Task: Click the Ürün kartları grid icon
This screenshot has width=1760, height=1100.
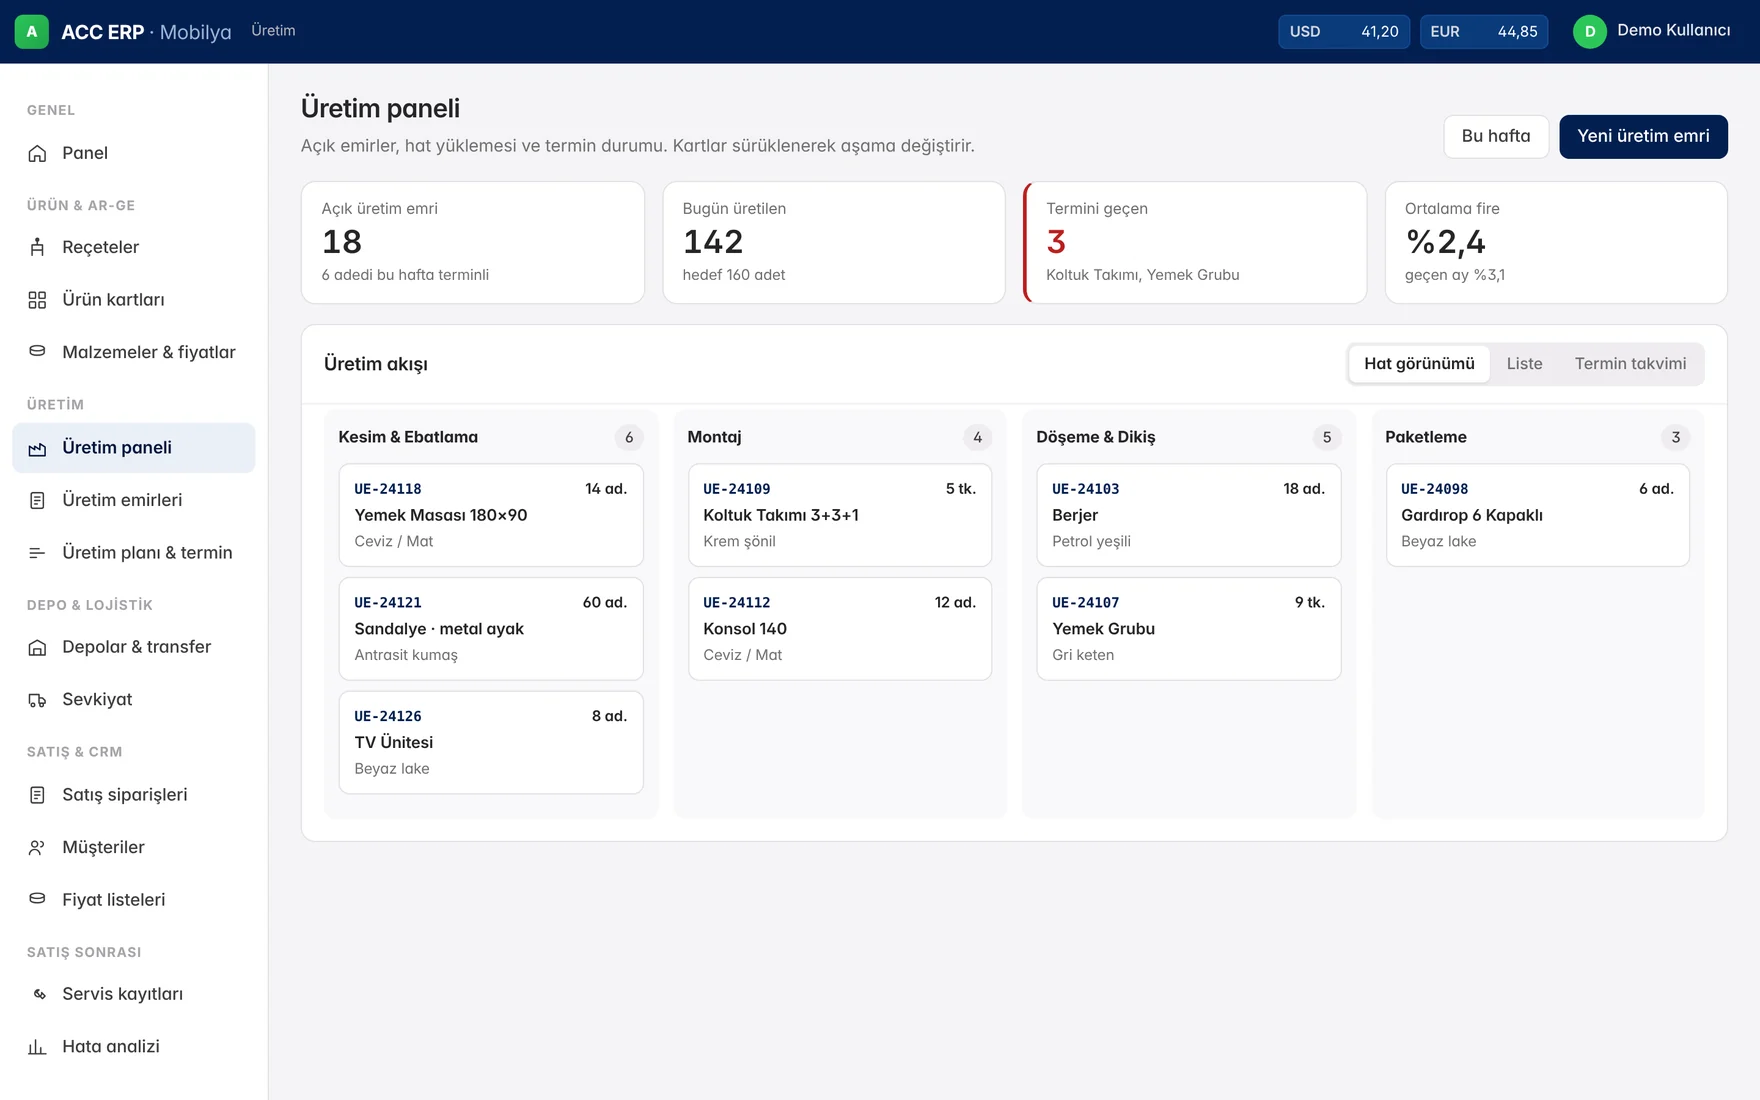Action: (37, 300)
